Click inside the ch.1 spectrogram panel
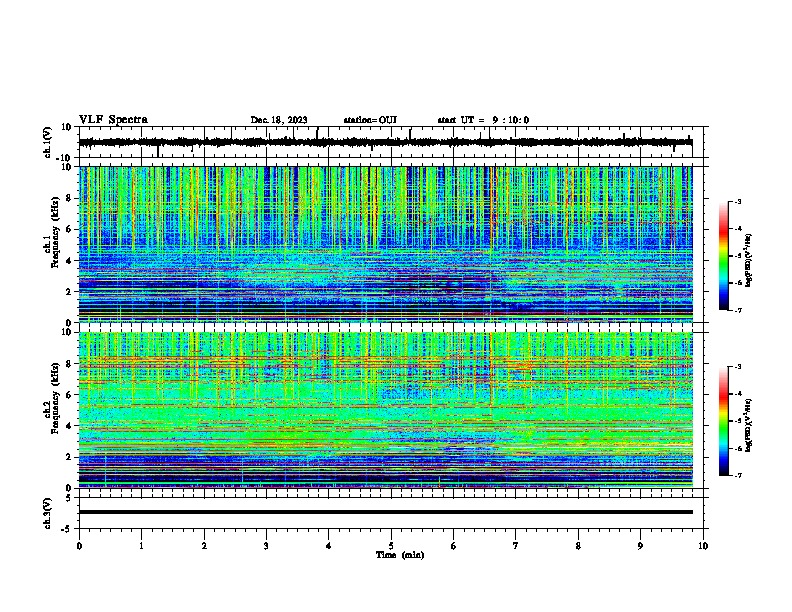This screenshot has width=792, height=612. pos(385,244)
